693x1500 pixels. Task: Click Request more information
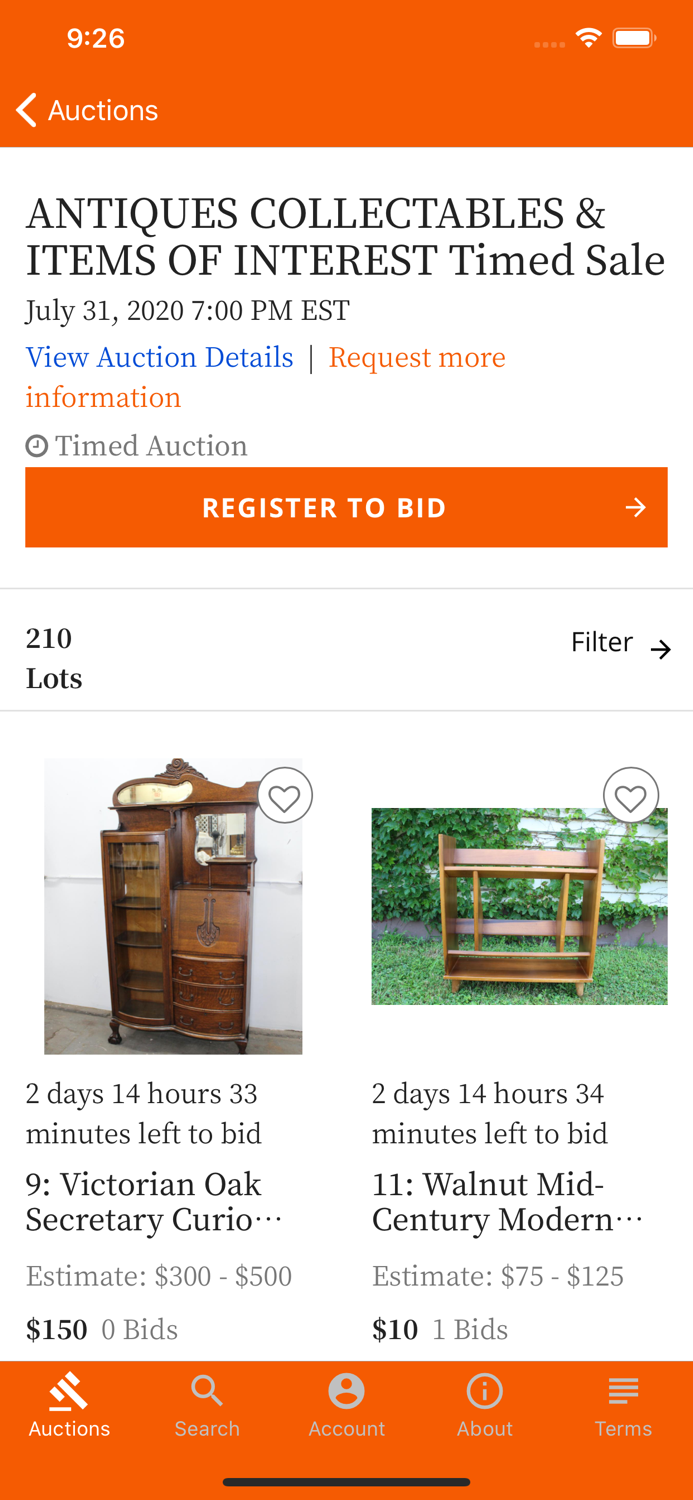tap(418, 358)
